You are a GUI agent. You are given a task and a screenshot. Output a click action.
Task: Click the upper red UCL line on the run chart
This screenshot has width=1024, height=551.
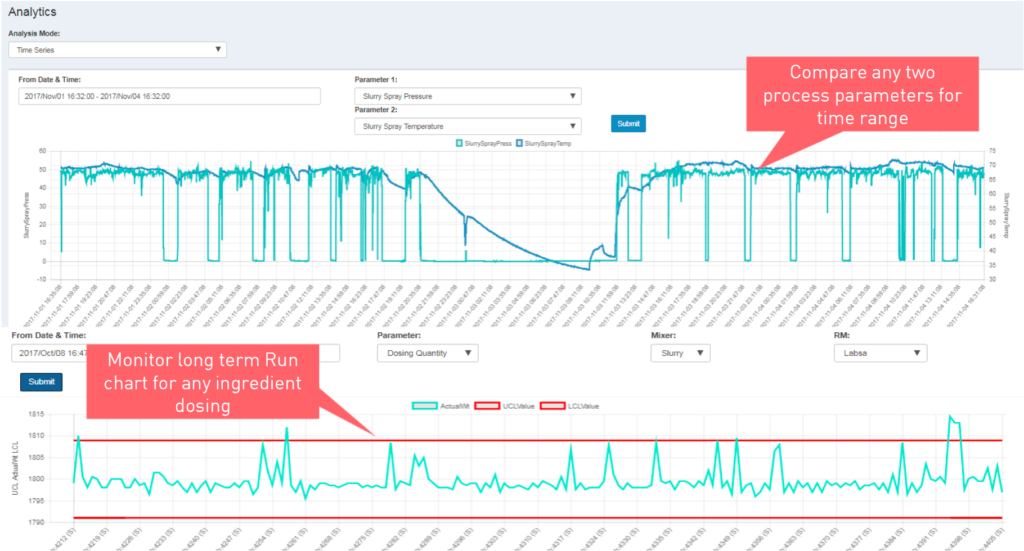600,440
